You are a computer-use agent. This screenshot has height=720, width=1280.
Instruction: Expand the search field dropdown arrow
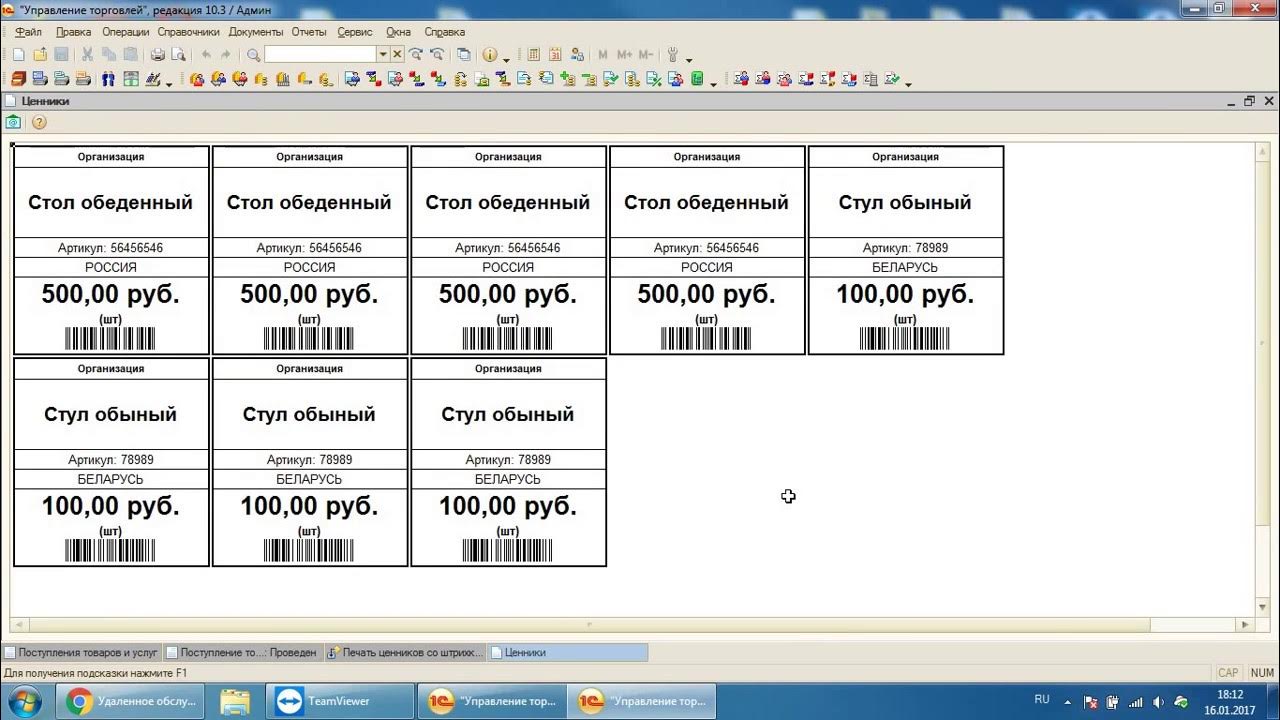pos(383,54)
